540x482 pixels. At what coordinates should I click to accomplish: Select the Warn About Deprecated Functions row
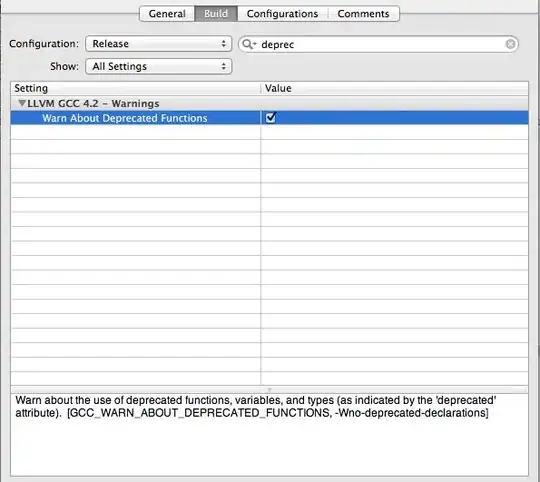(269, 118)
